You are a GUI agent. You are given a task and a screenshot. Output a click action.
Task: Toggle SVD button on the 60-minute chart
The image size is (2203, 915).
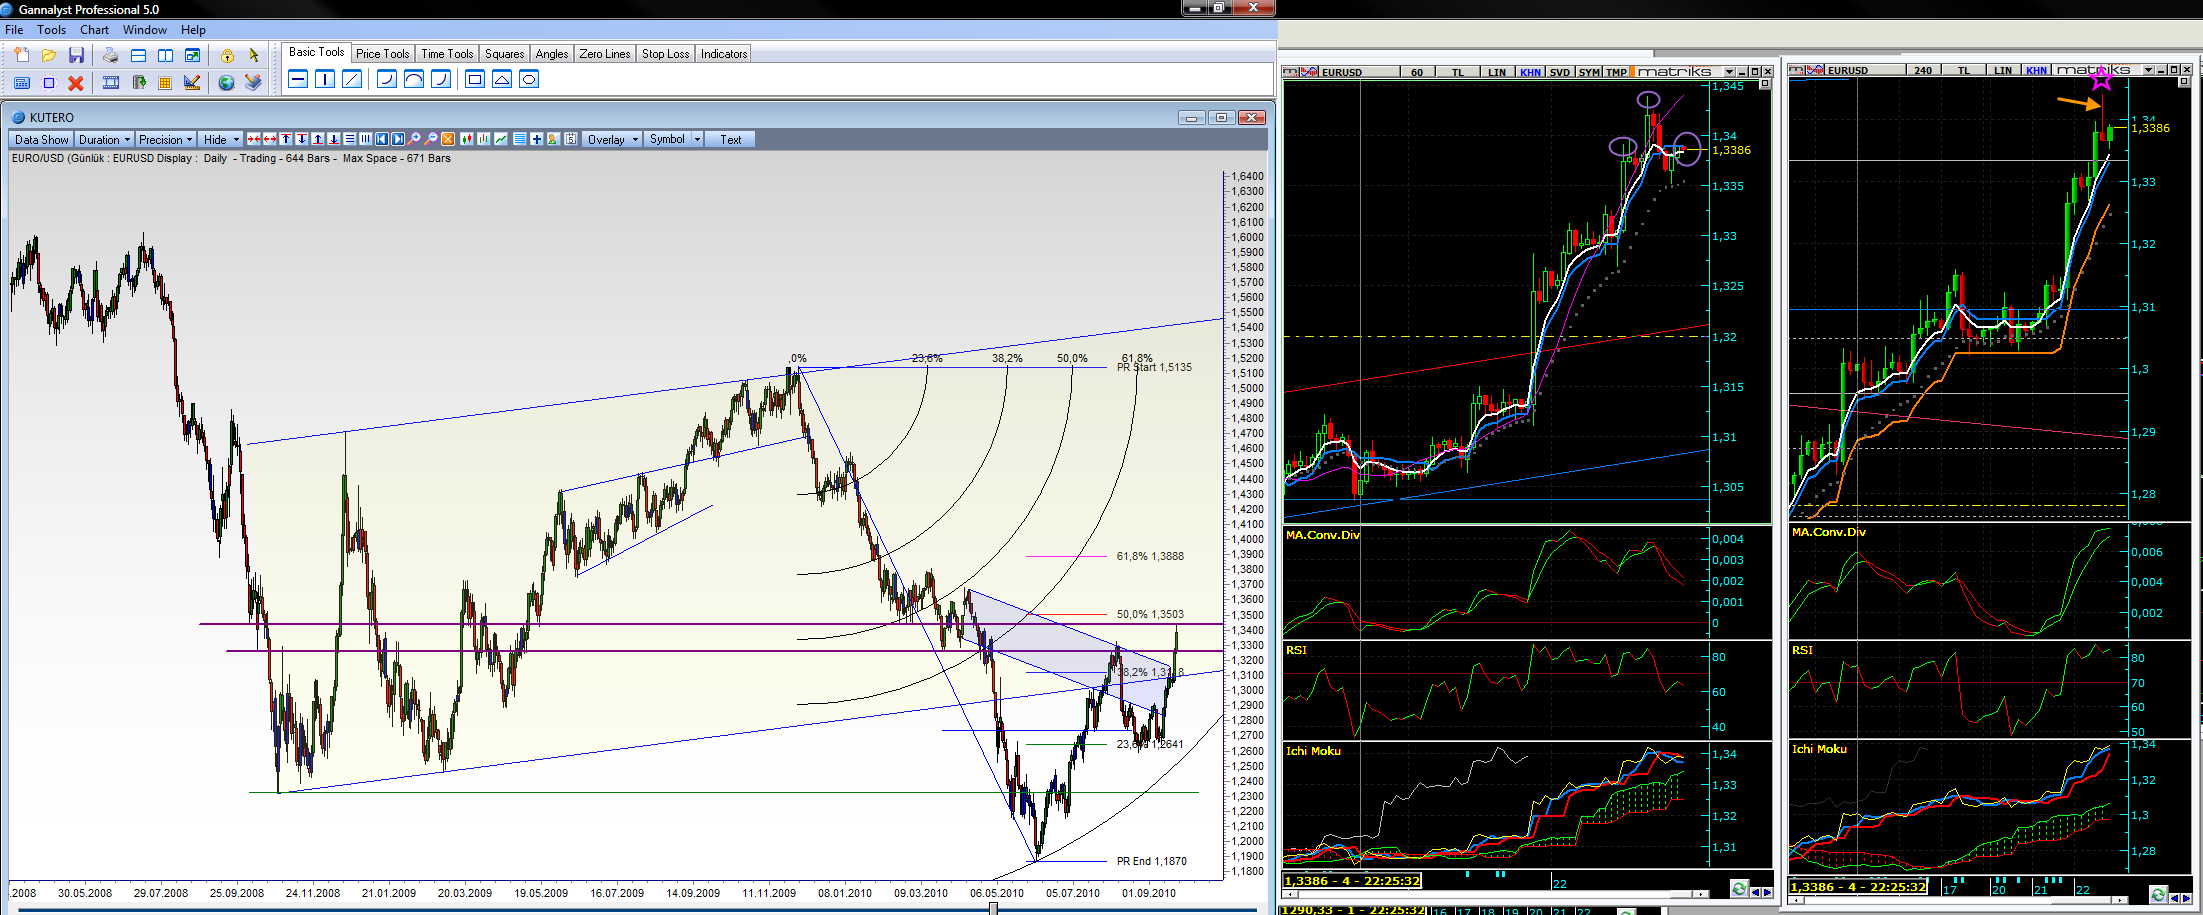click(x=1560, y=72)
